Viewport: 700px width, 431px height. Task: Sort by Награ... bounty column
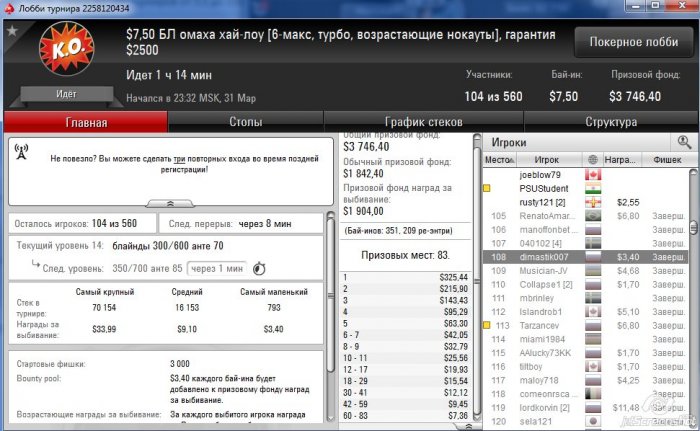621,159
